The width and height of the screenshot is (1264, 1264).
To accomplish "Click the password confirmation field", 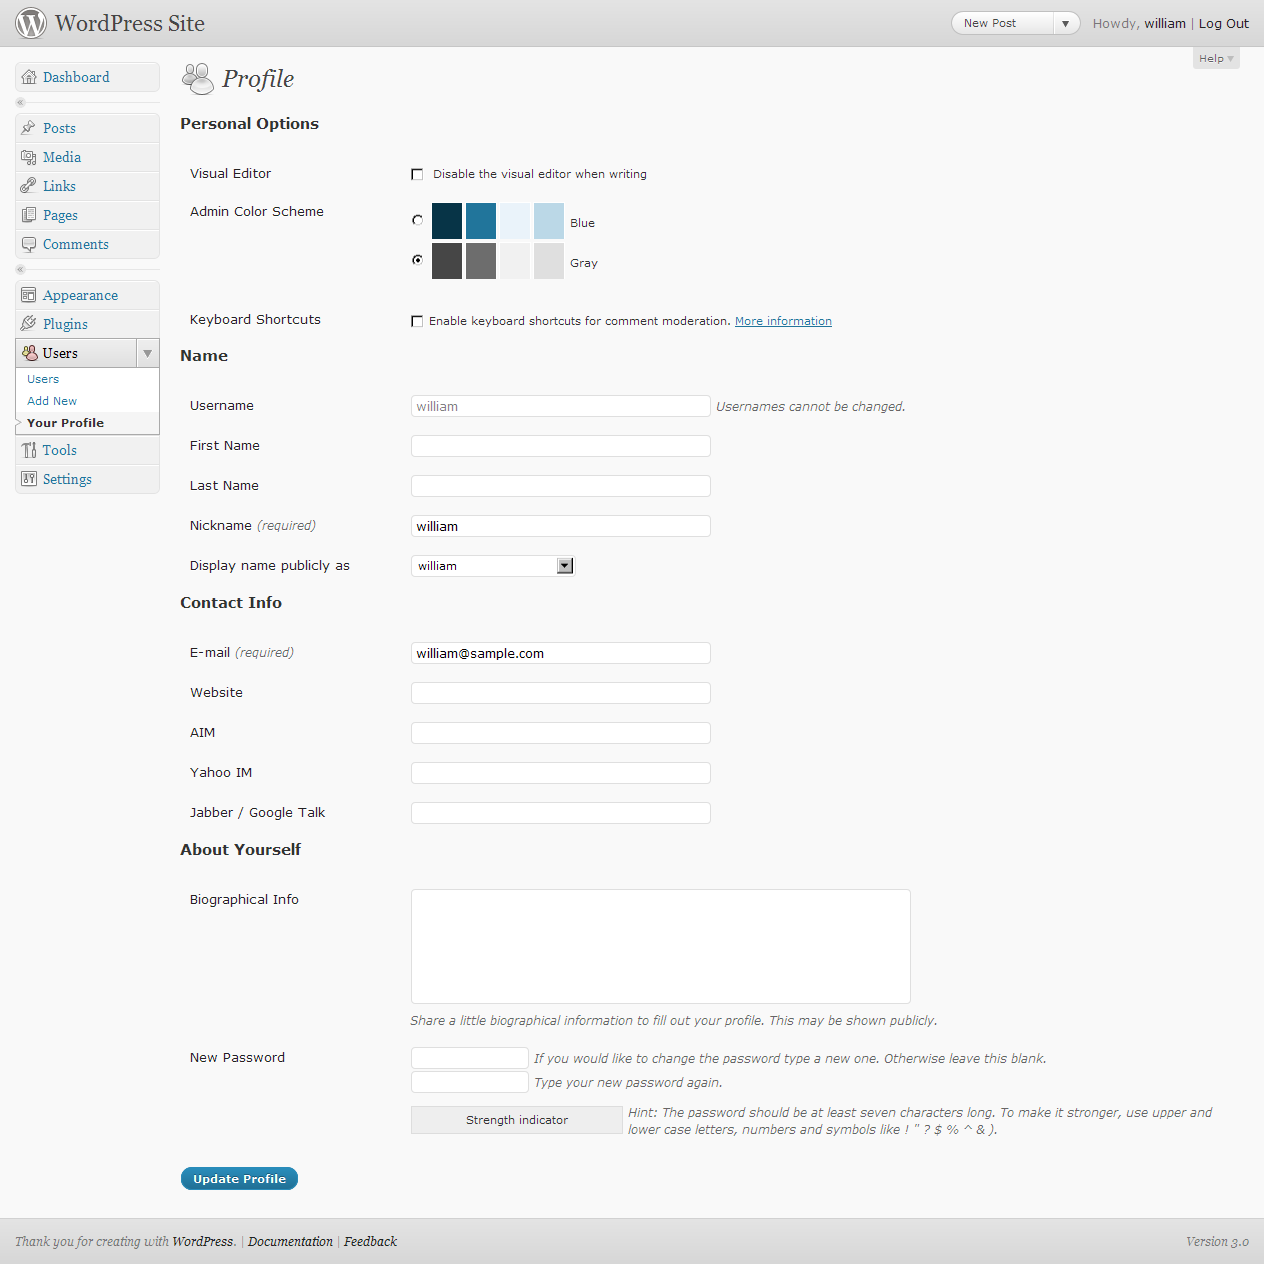I will click(x=470, y=1082).
